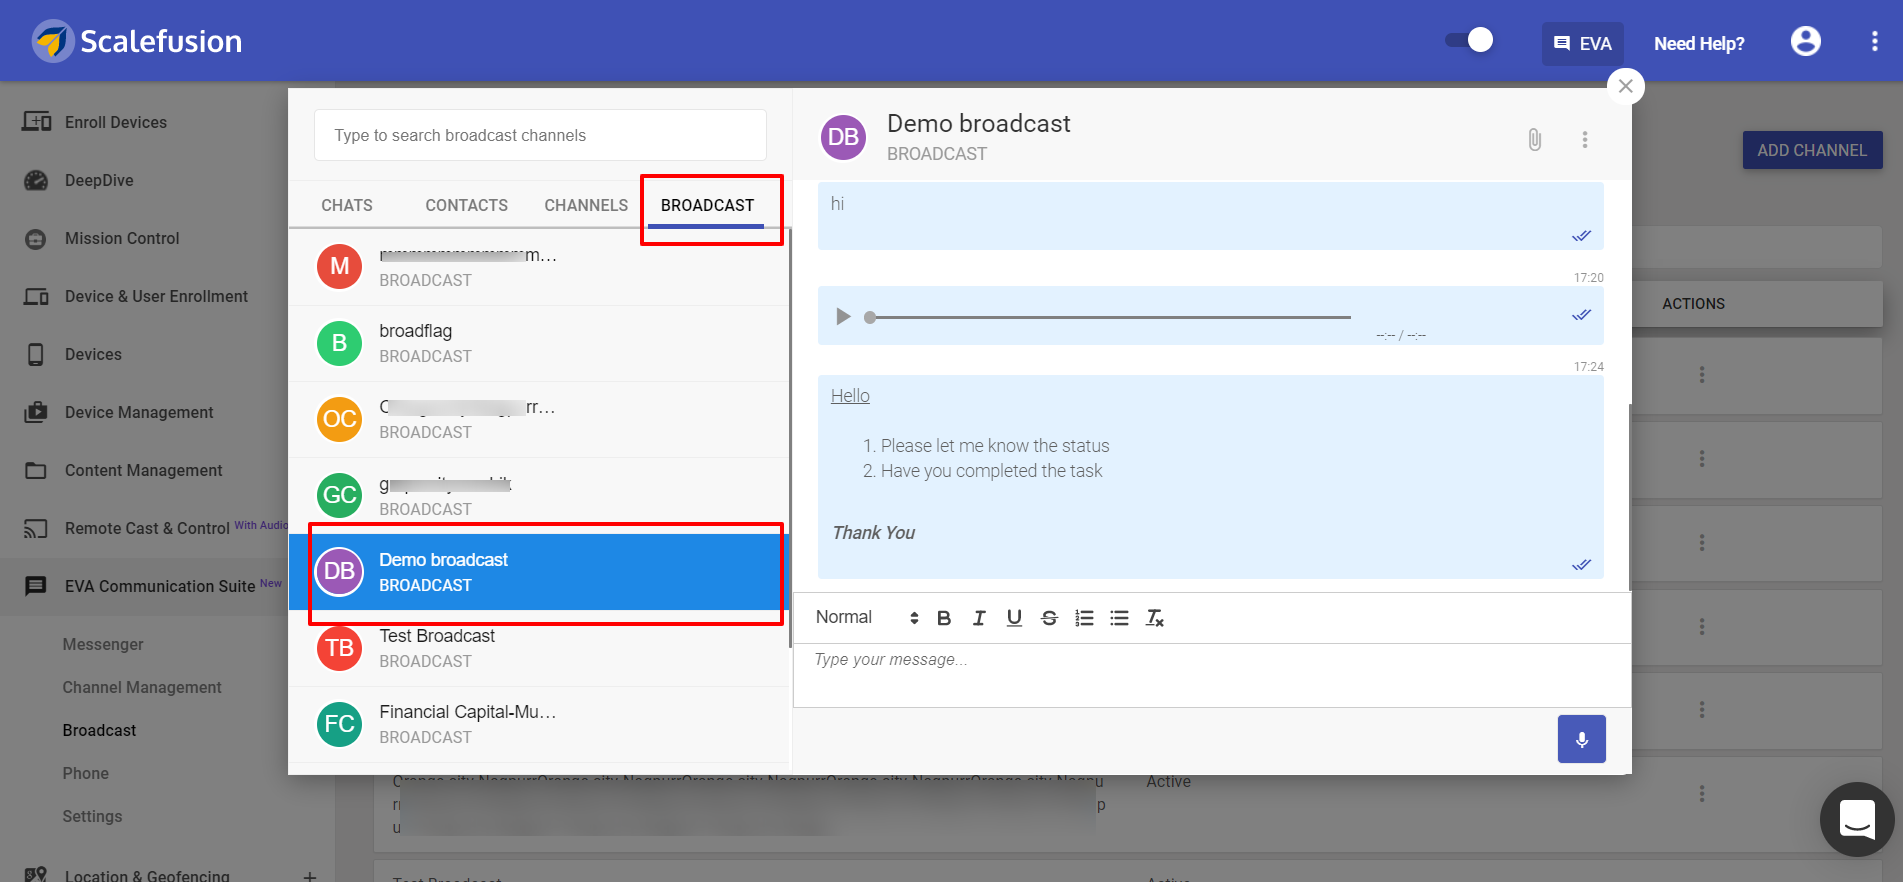Click the orange OC avatar broadcast row

[x=539, y=419]
